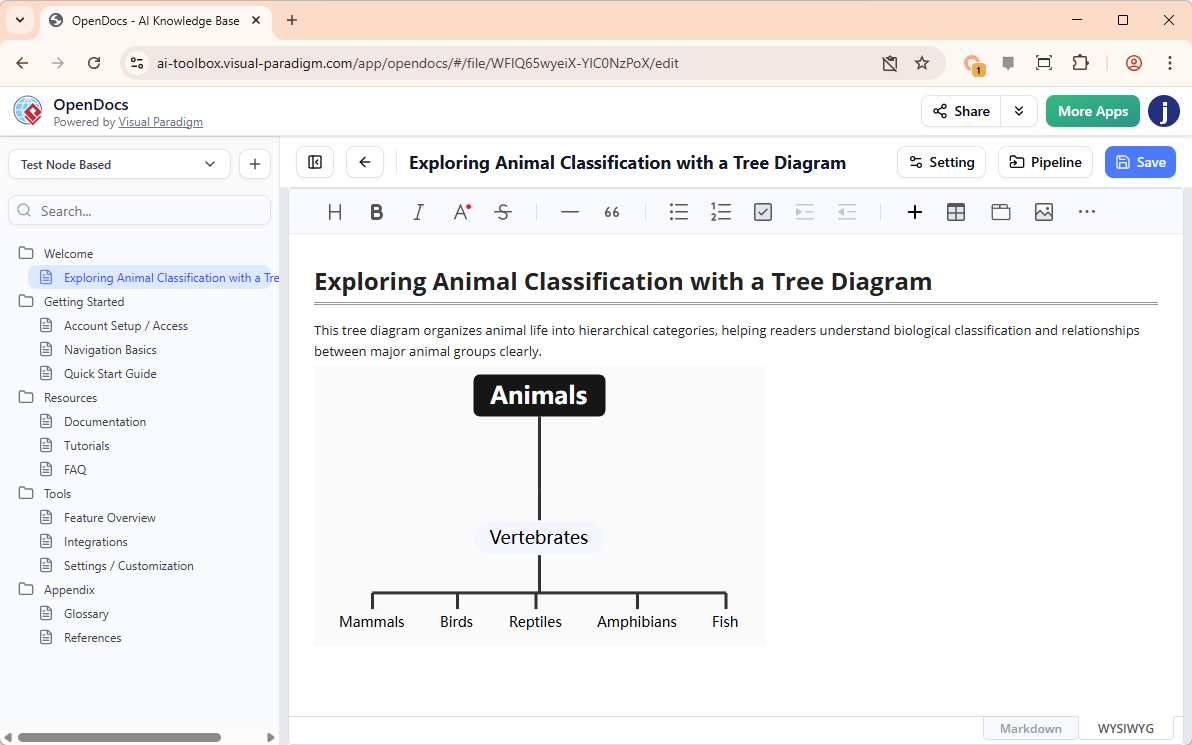This screenshot has height=745, width=1192.
Task: Insert a blockquote
Action: pos(612,212)
